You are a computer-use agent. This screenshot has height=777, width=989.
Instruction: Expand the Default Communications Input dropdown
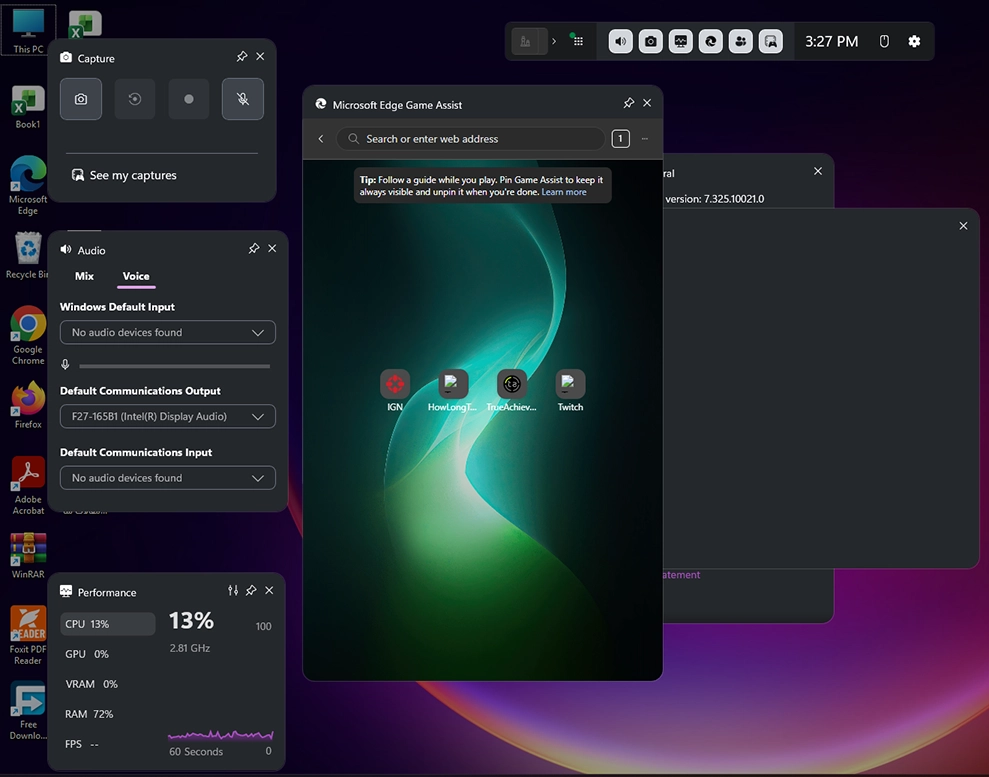point(167,478)
